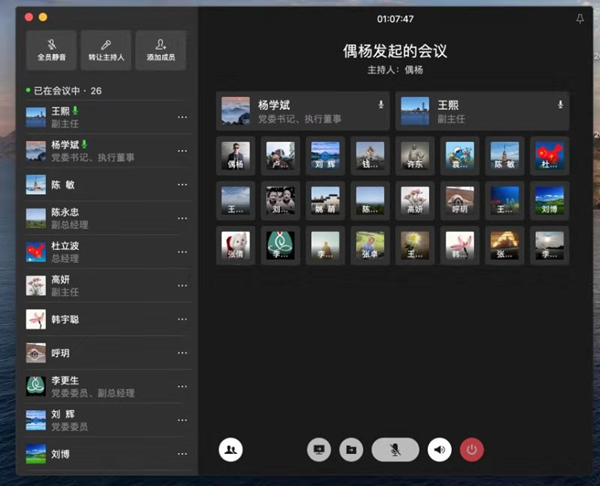Open more options for 韩宇聪 row
Screen dimensions: 600x486
coord(183,319)
